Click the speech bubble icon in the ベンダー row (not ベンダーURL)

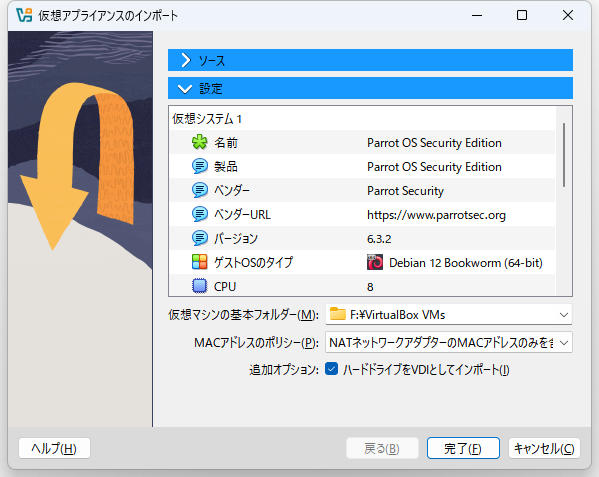[x=199, y=190]
